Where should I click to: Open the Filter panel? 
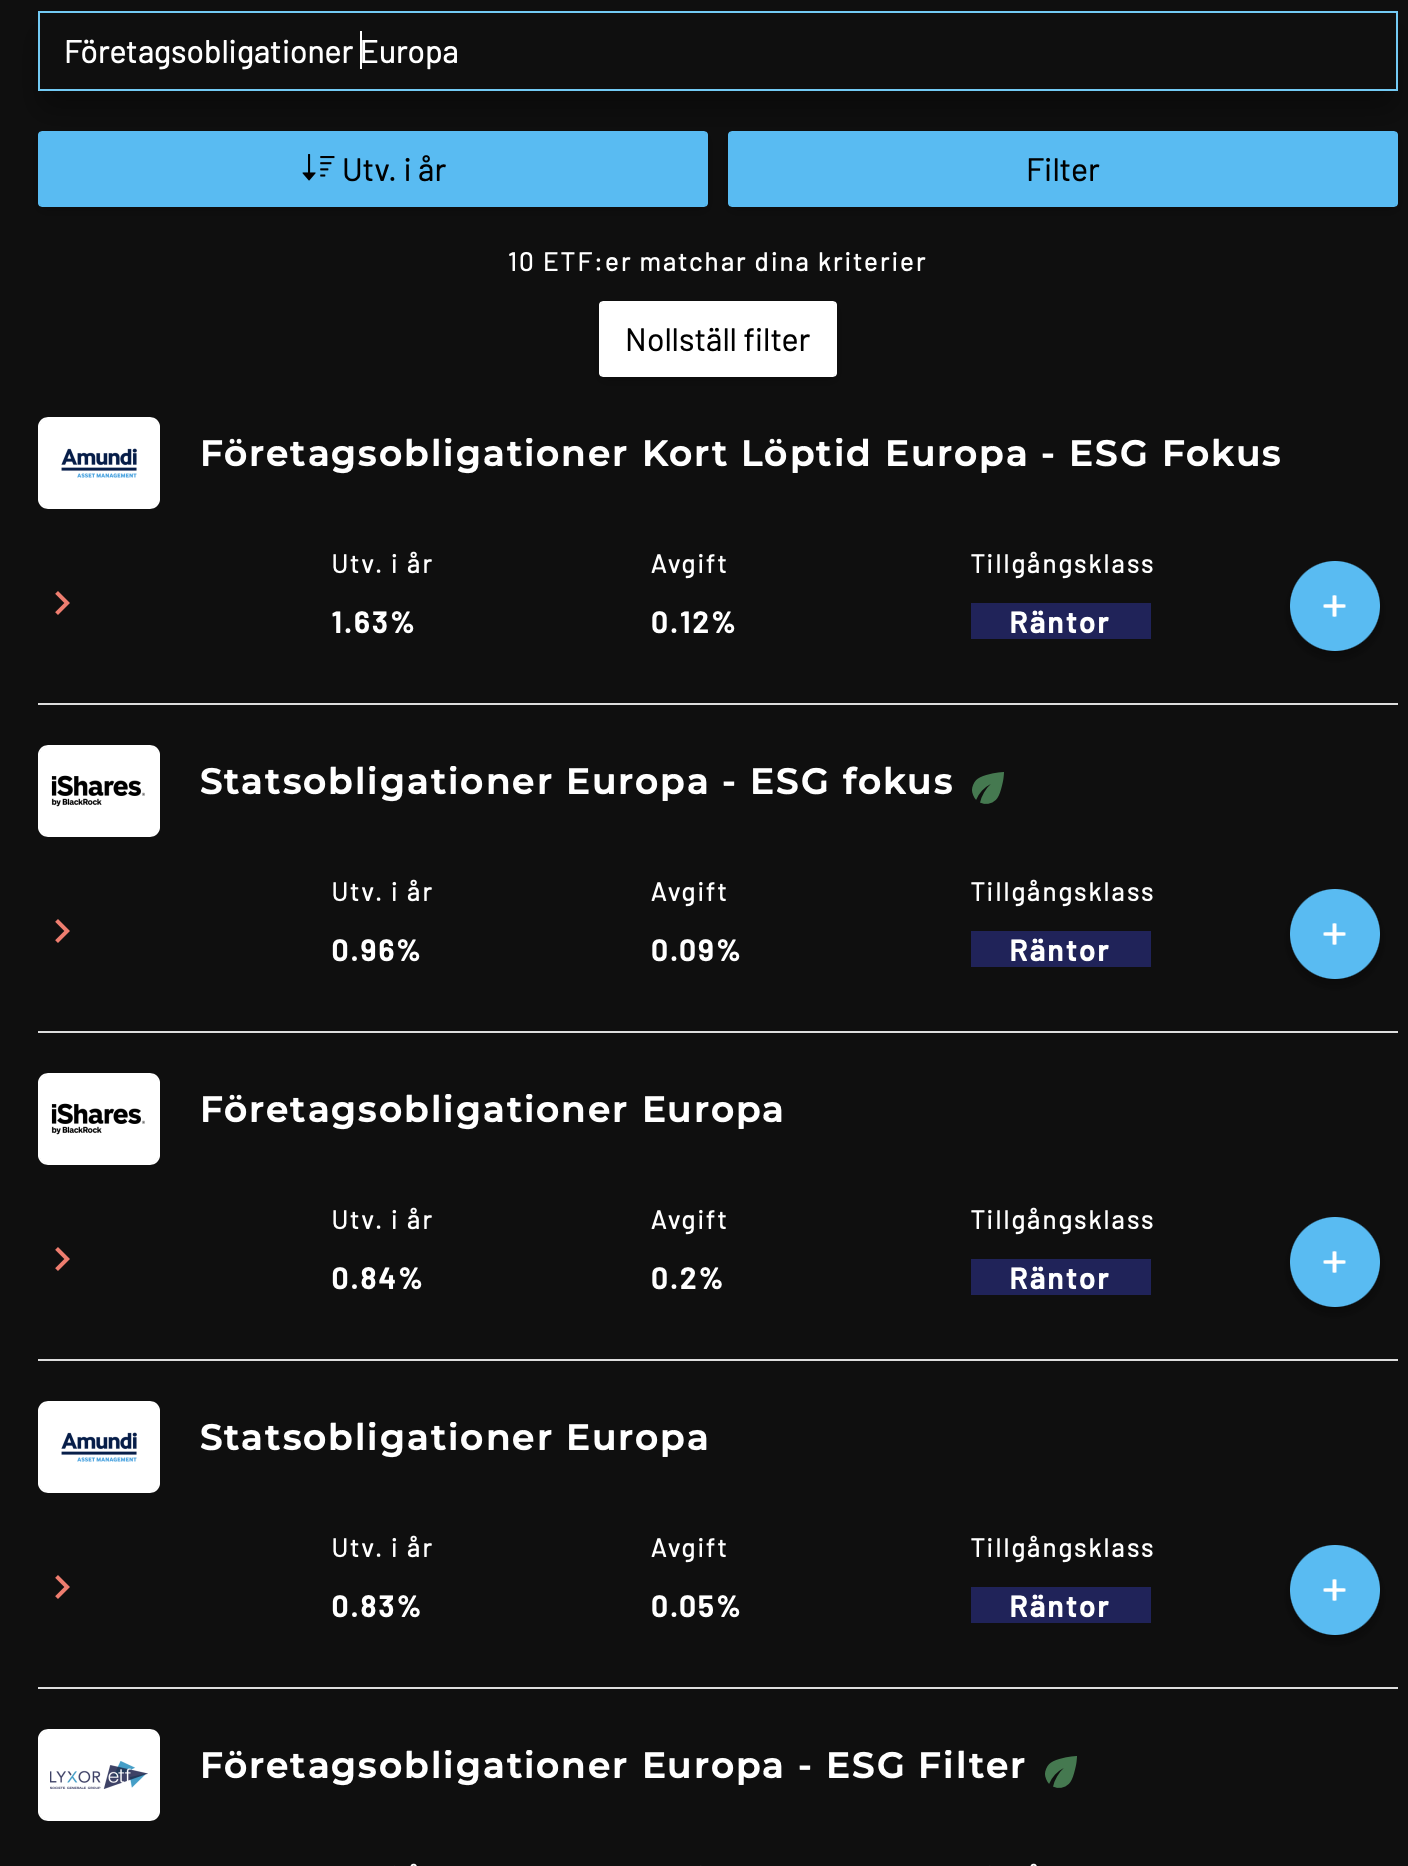[1062, 169]
